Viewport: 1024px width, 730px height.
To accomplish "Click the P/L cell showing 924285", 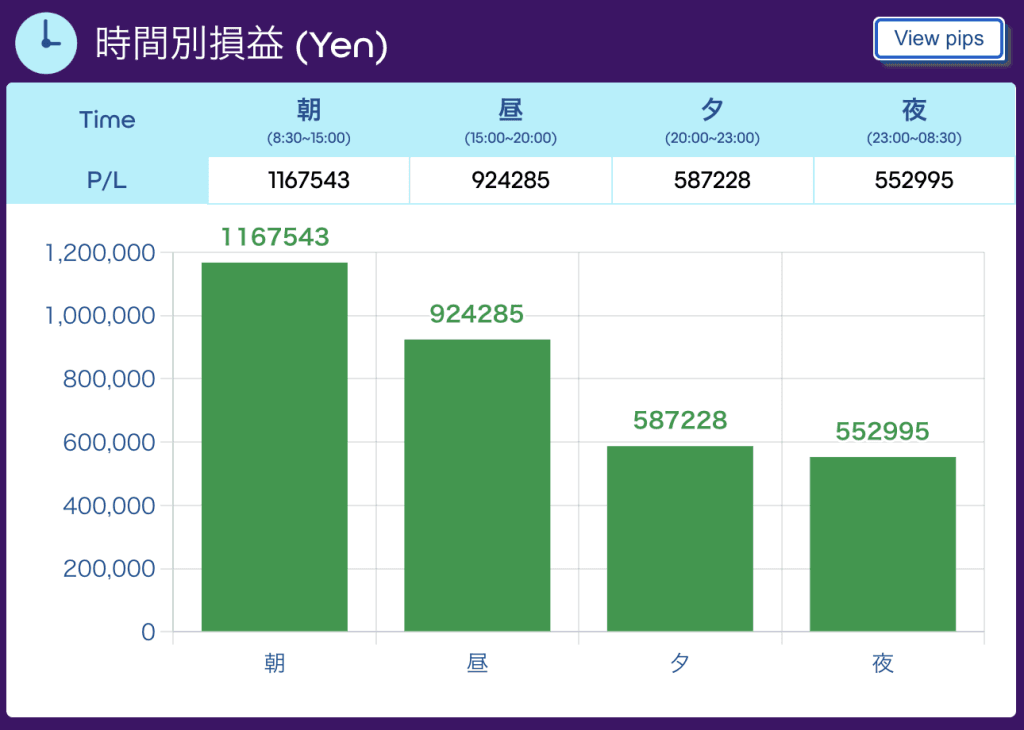I will point(511,180).
